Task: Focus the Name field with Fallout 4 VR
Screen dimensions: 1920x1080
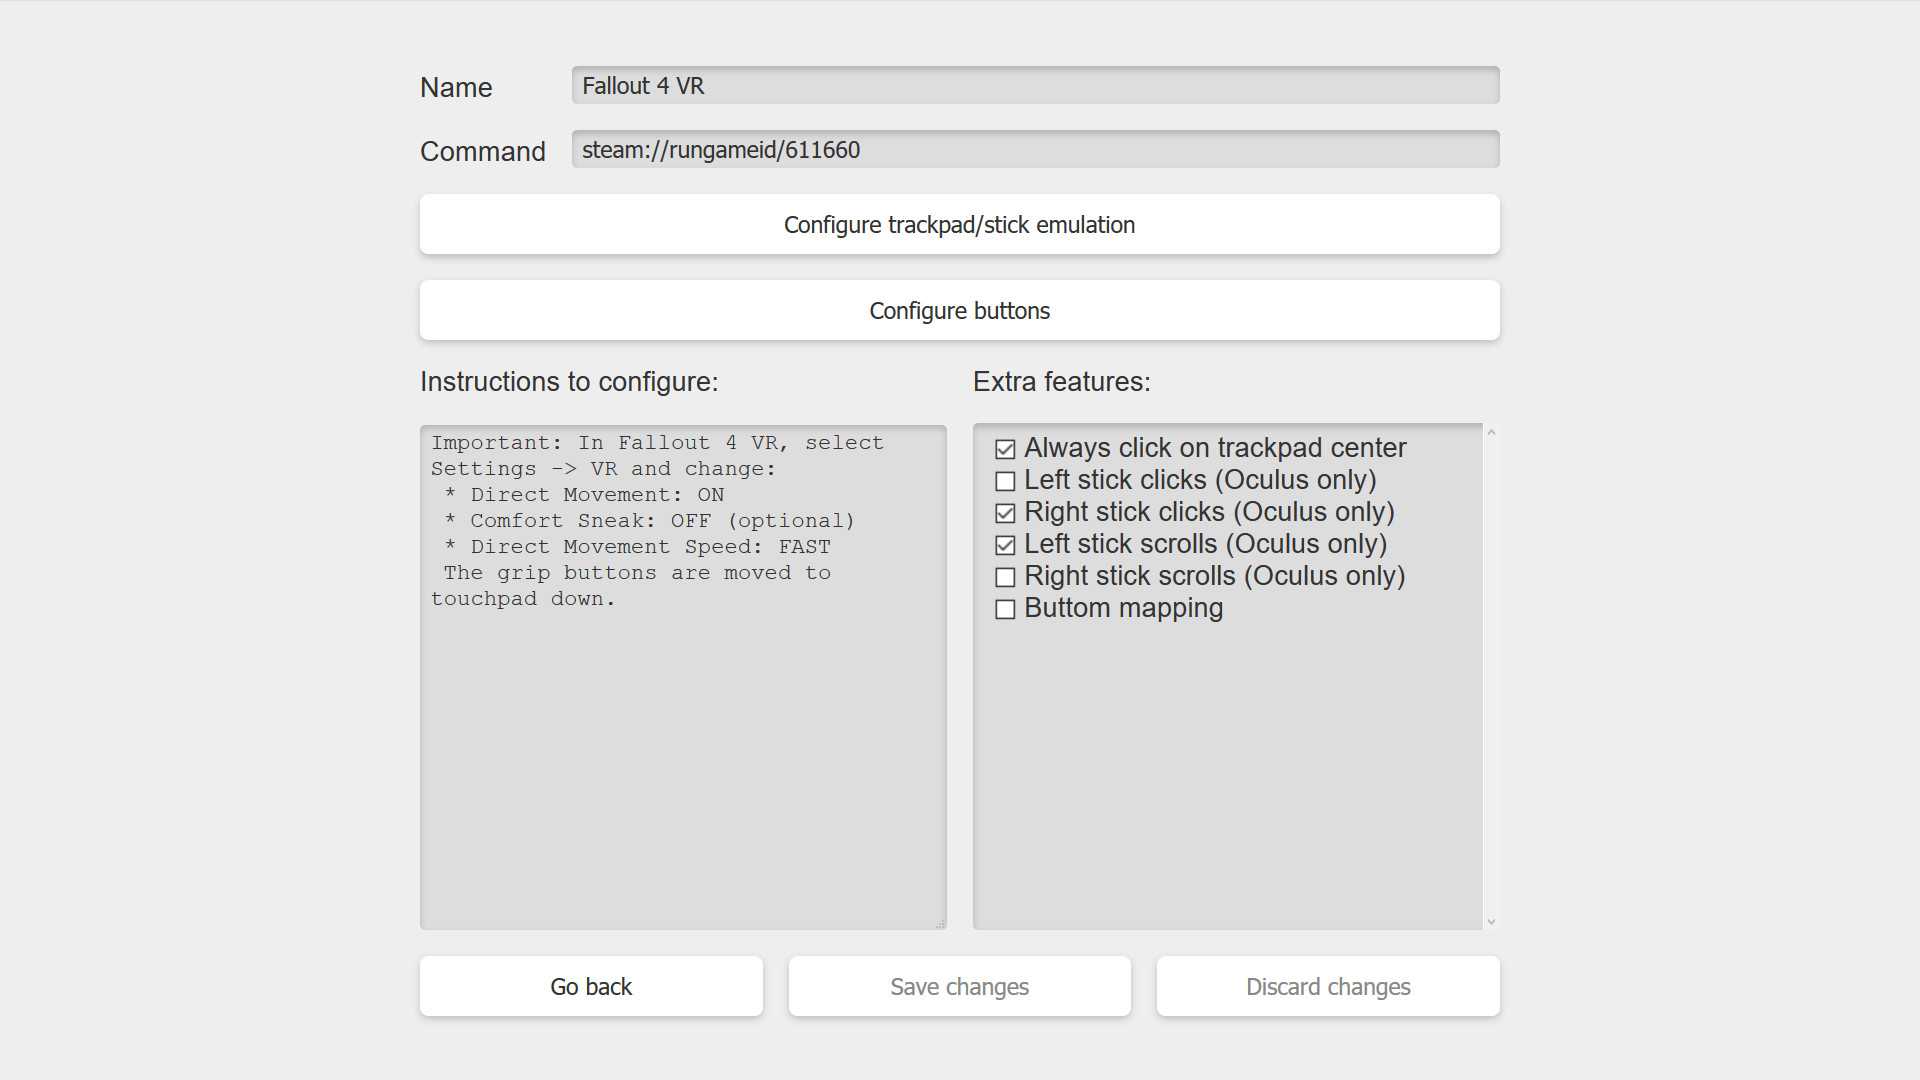Action: pos(1035,85)
